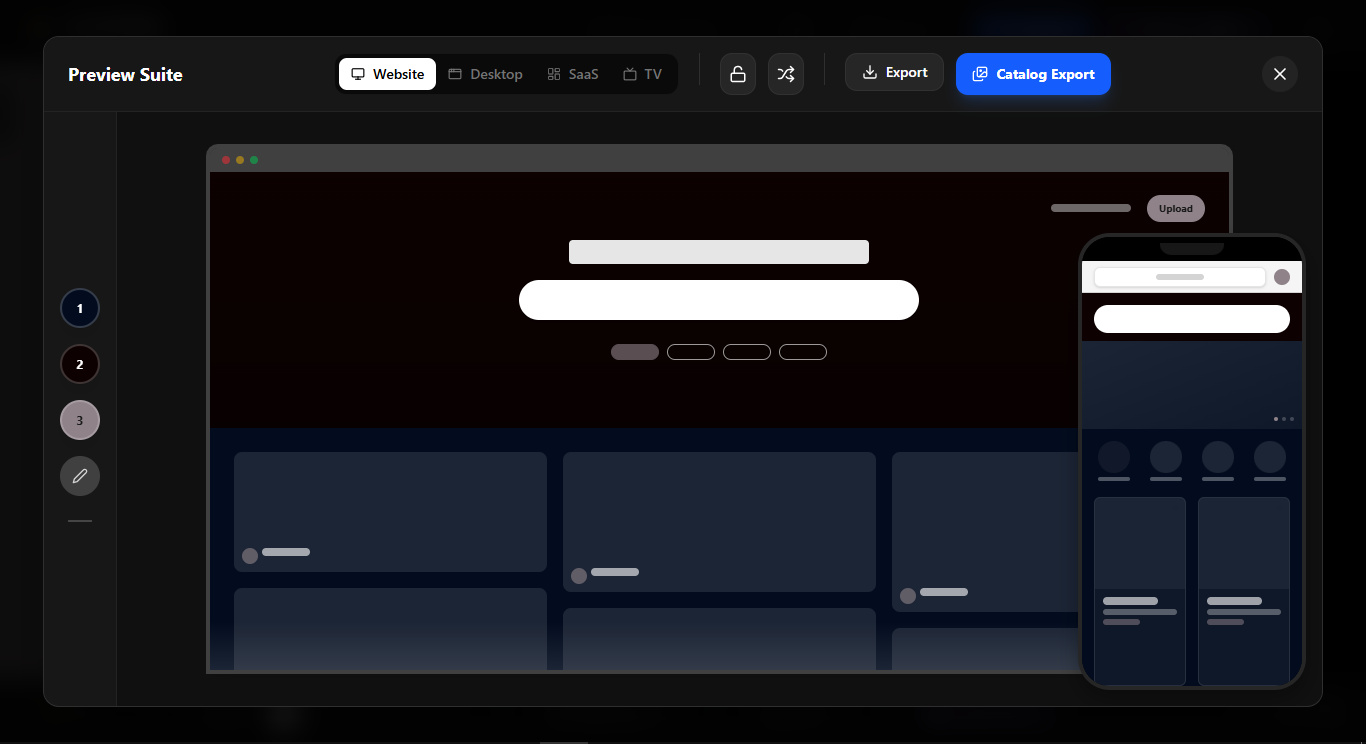This screenshot has width=1366, height=744.
Task: Toggle the lock icon button
Action: pyautogui.click(x=738, y=74)
